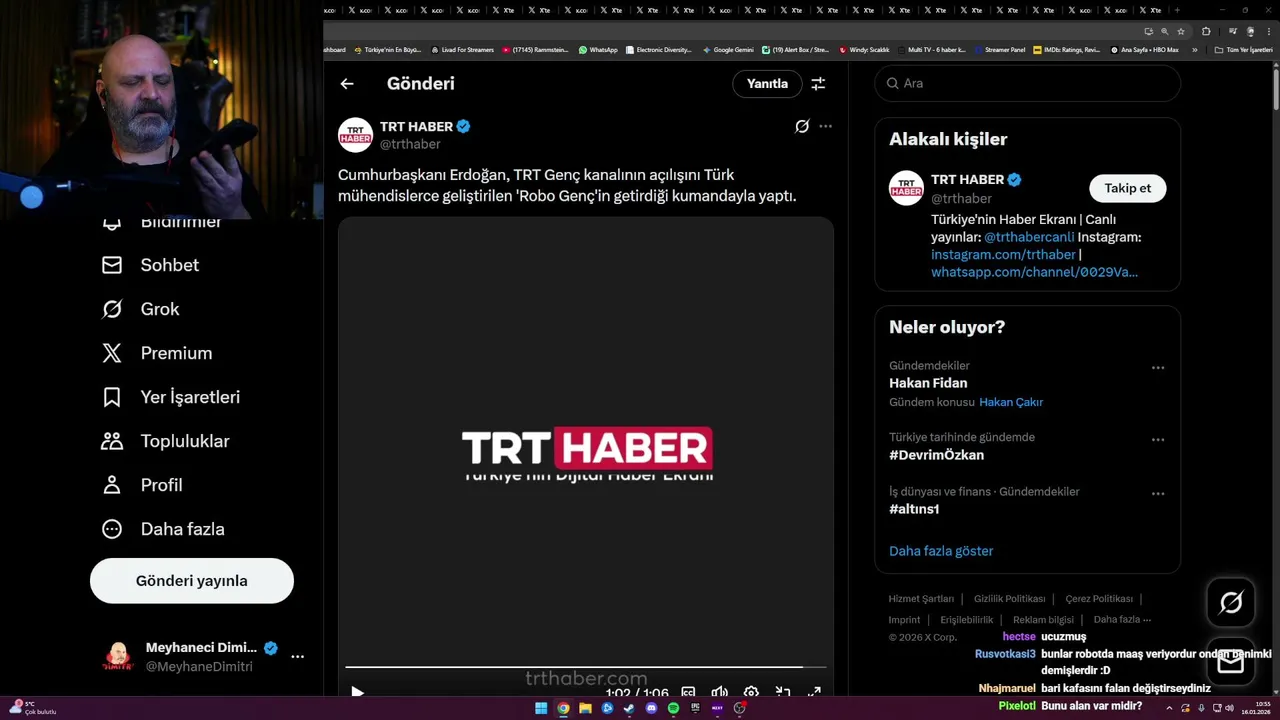The height and width of the screenshot is (720, 1280).
Task: Open Discord from the taskbar
Action: [x=651, y=708]
